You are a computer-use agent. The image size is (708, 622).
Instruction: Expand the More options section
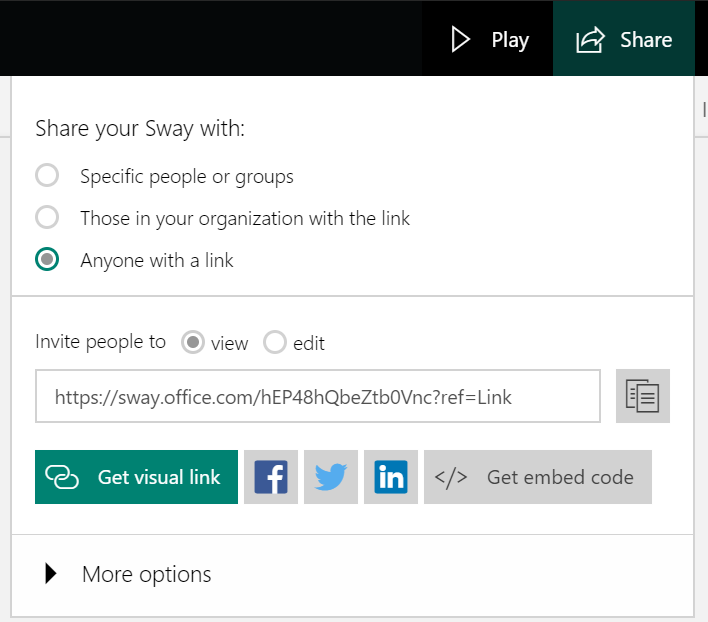(x=128, y=574)
